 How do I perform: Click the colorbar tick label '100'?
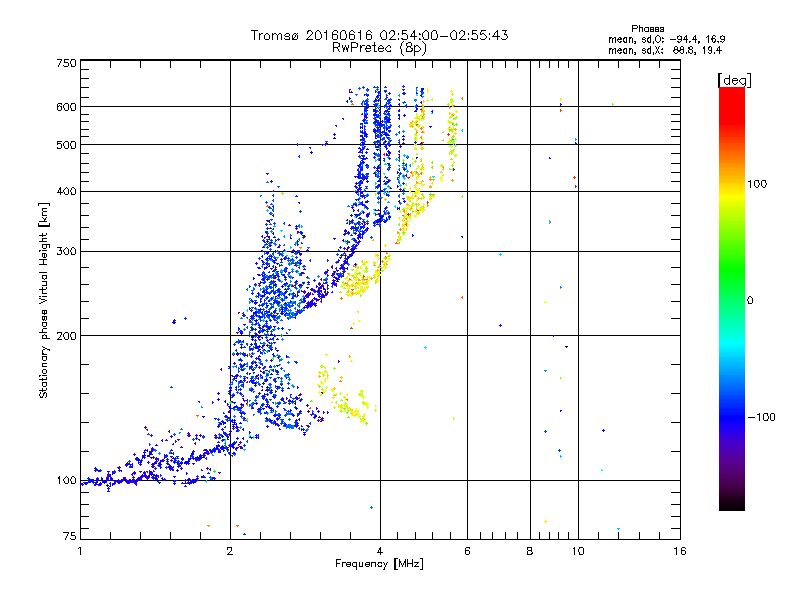[x=757, y=184]
